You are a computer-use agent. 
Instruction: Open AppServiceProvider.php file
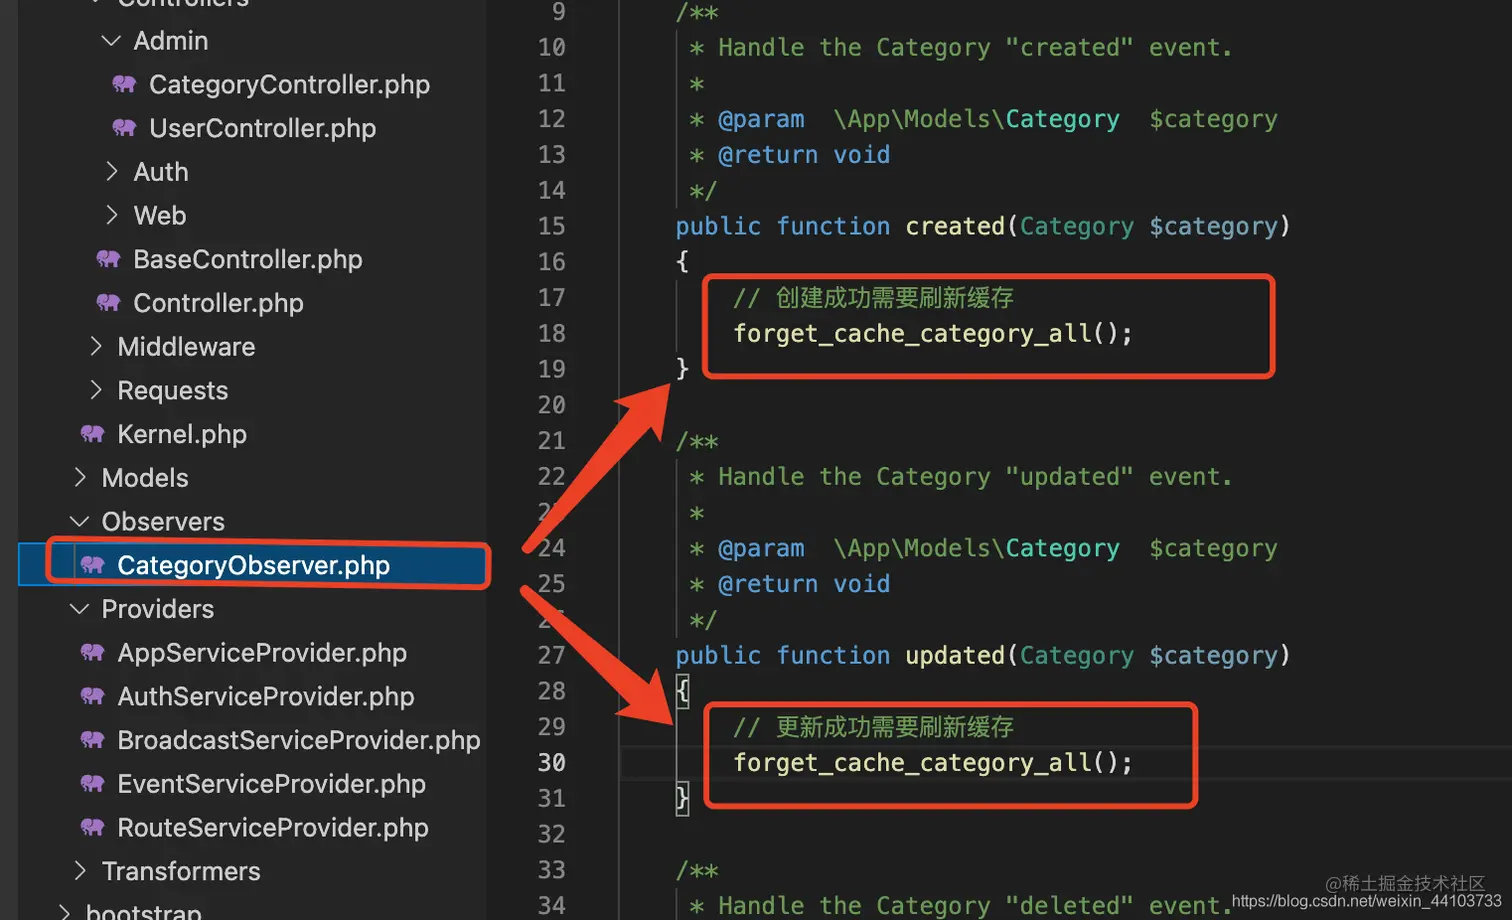pyautogui.click(x=262, y=653)
